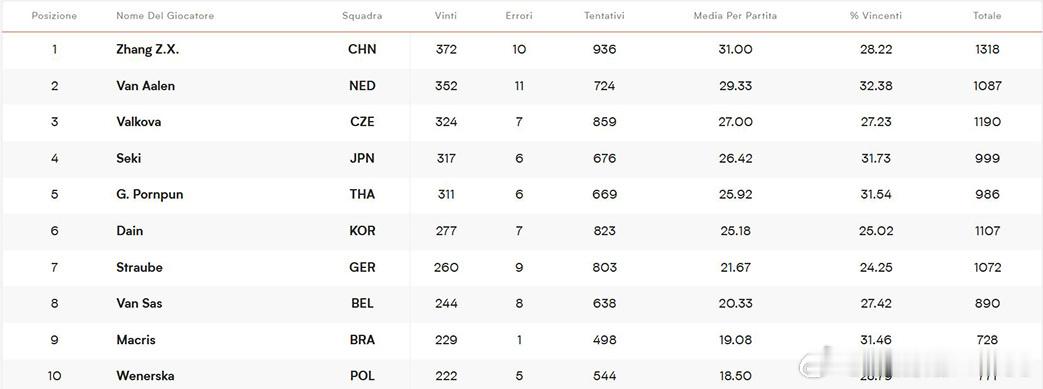Sort by % Vincenti column
Viewport: 1043px width, 389px height.
point(876,16)
